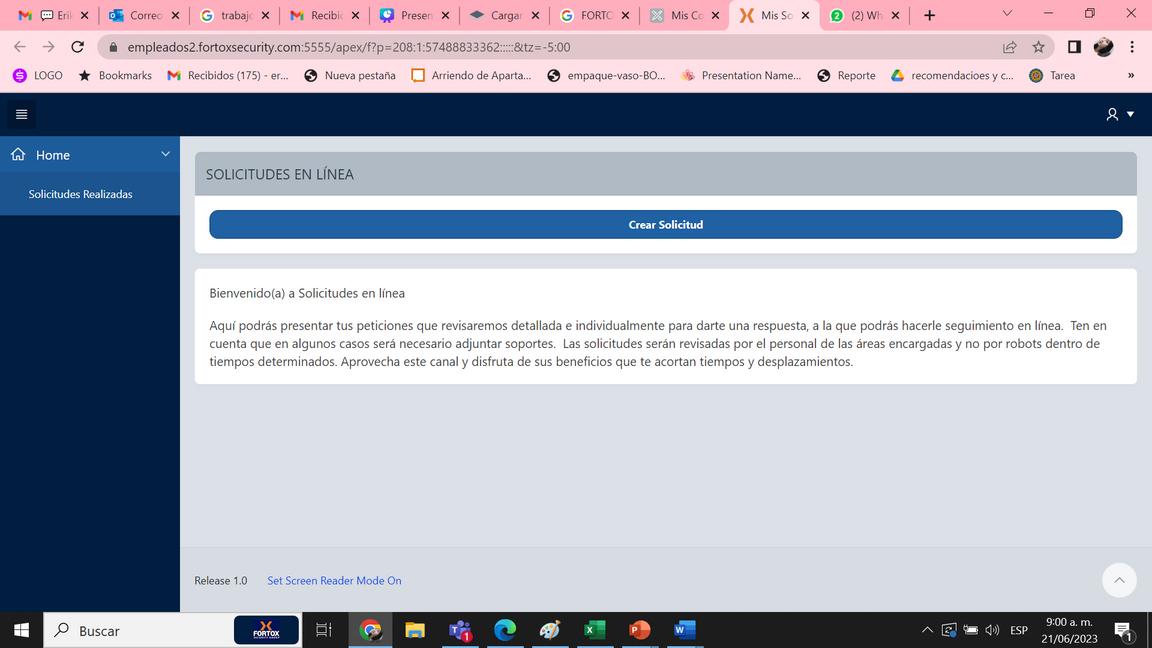Open recomendacioes y c Drive bookmark
1152x648 pixels.
tap(952, 75)
